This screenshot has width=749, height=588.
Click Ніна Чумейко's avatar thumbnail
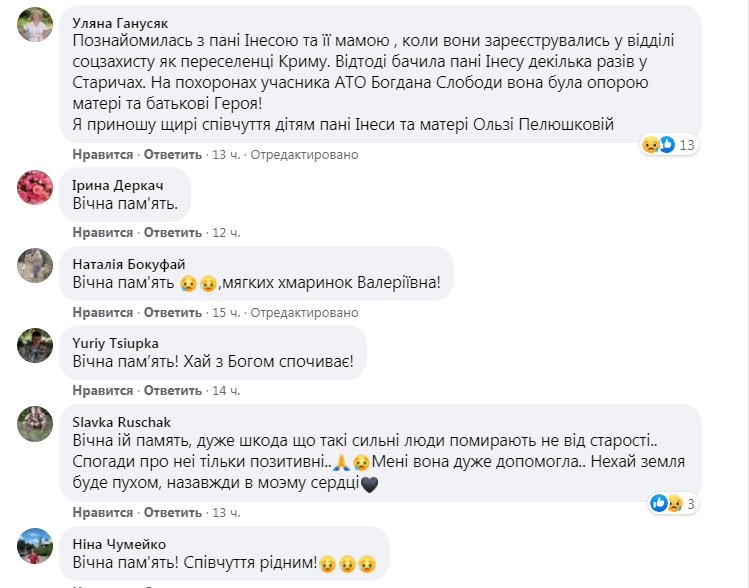pyautogui.click(x=35, y=546)
